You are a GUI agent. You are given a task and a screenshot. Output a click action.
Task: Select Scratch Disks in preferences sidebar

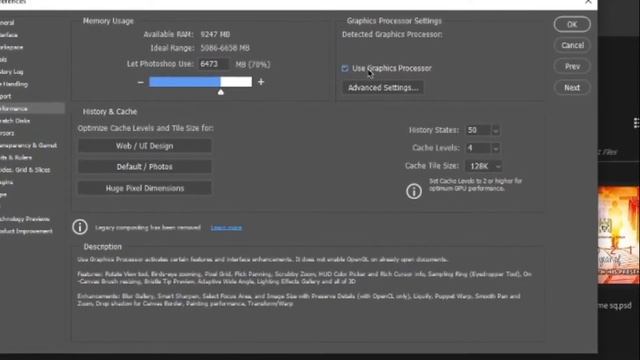(x=15, y=121)
